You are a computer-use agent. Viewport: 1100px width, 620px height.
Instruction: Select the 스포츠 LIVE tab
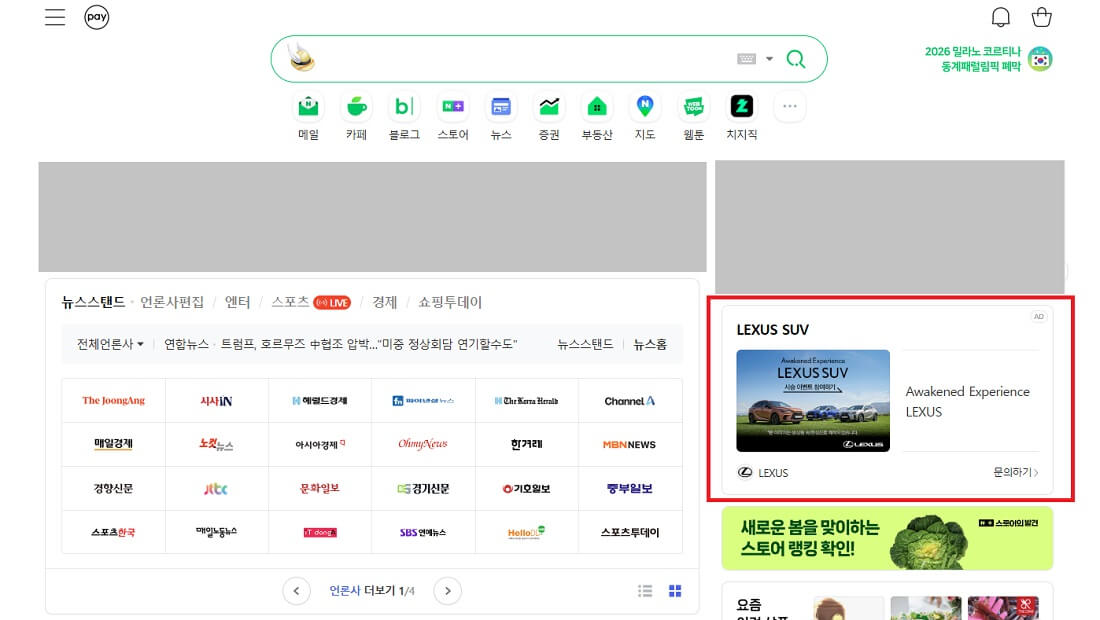[297, 301]
